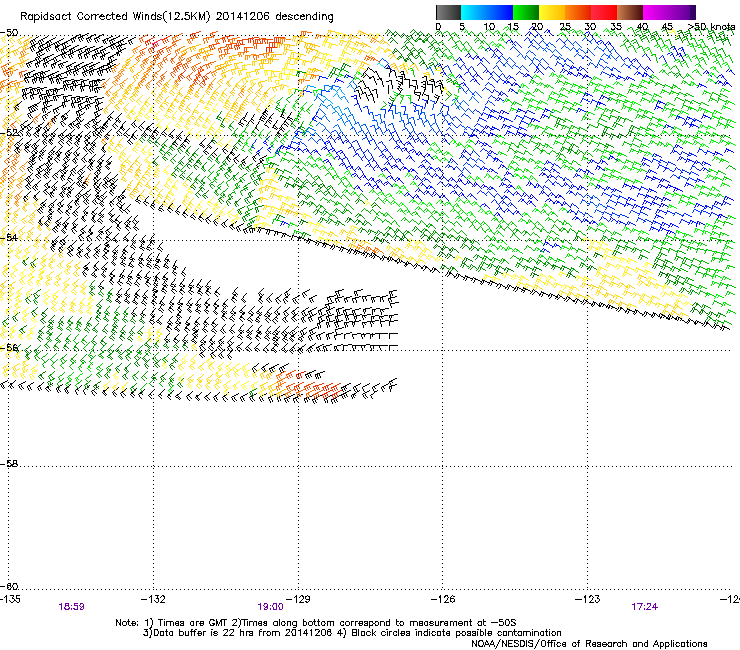
Task: Click the longitude label -132
Action: click(153, 599)
